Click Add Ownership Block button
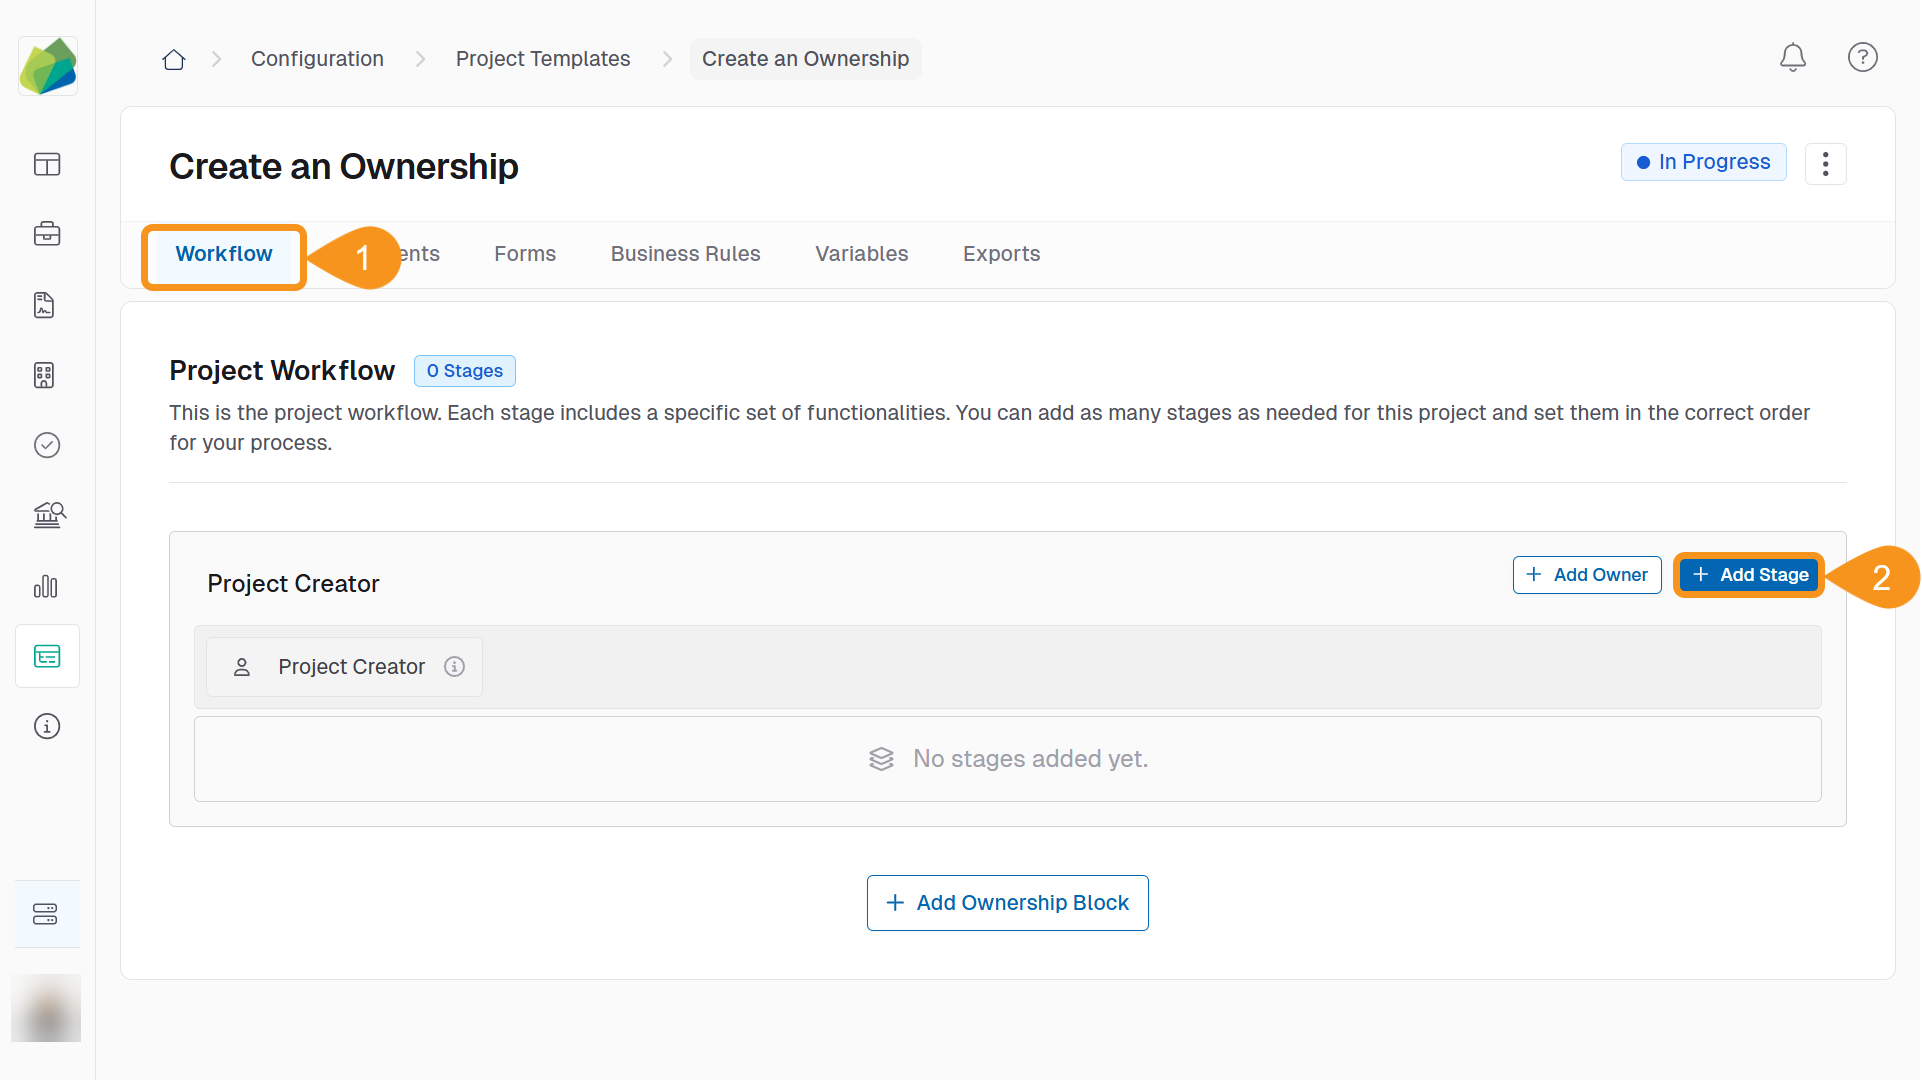 click(x=1007, y=903)
